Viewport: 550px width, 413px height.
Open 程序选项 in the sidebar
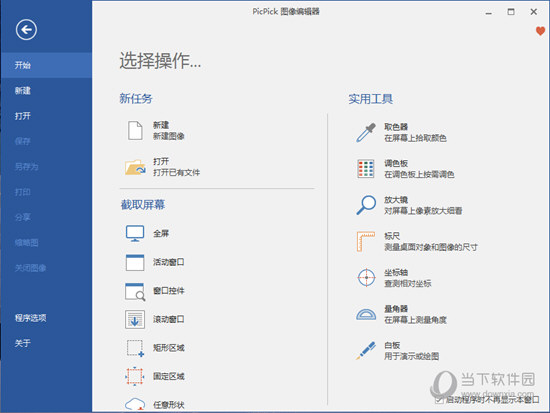click(46, 318)
